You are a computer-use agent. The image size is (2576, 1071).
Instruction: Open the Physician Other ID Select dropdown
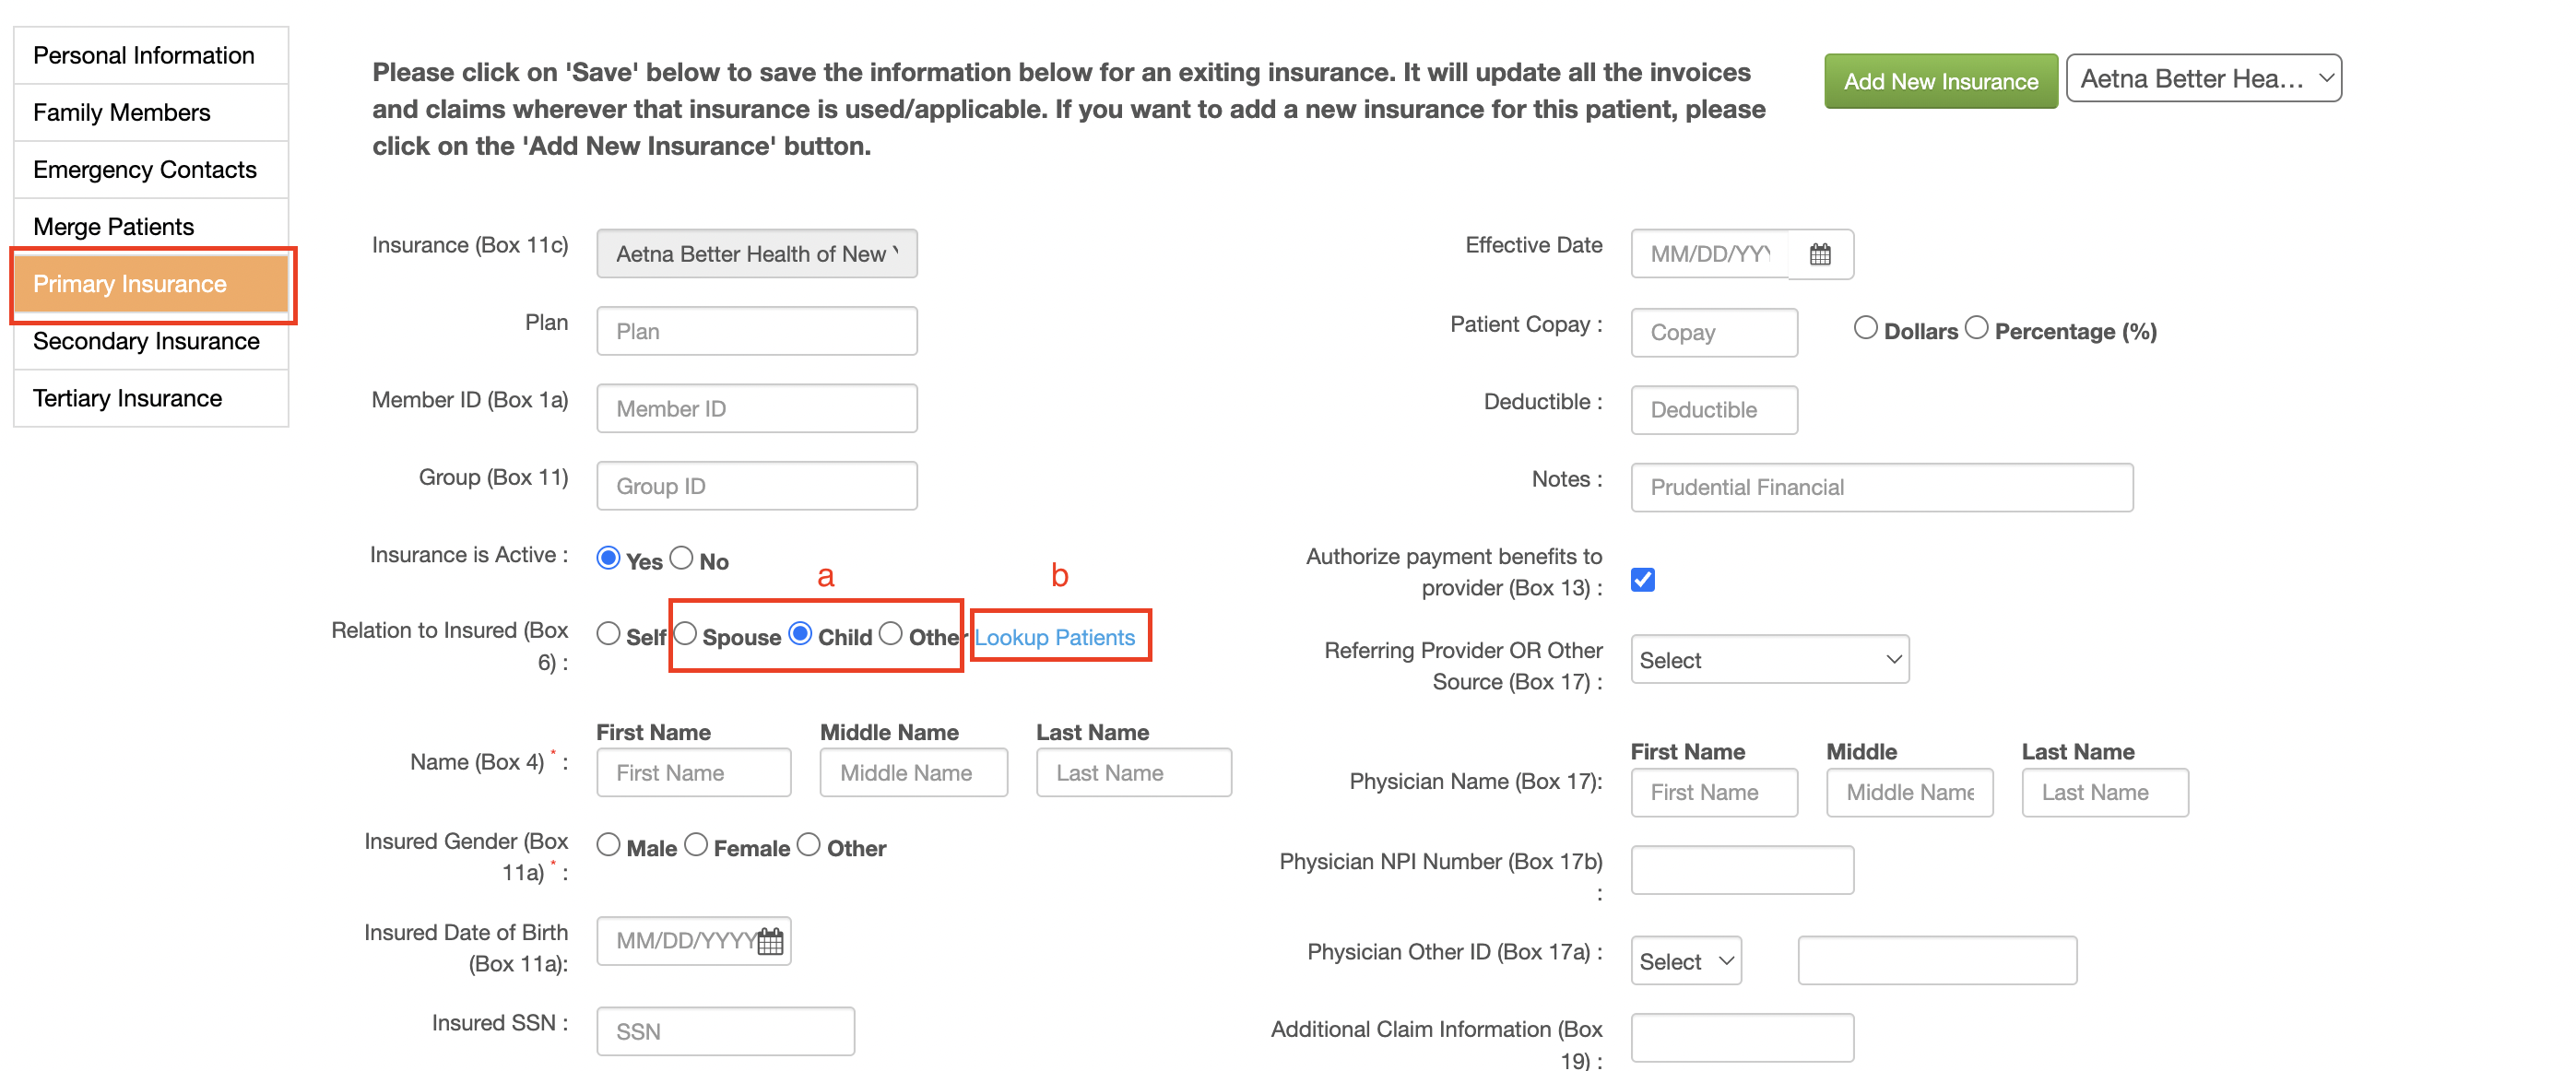1686,961
